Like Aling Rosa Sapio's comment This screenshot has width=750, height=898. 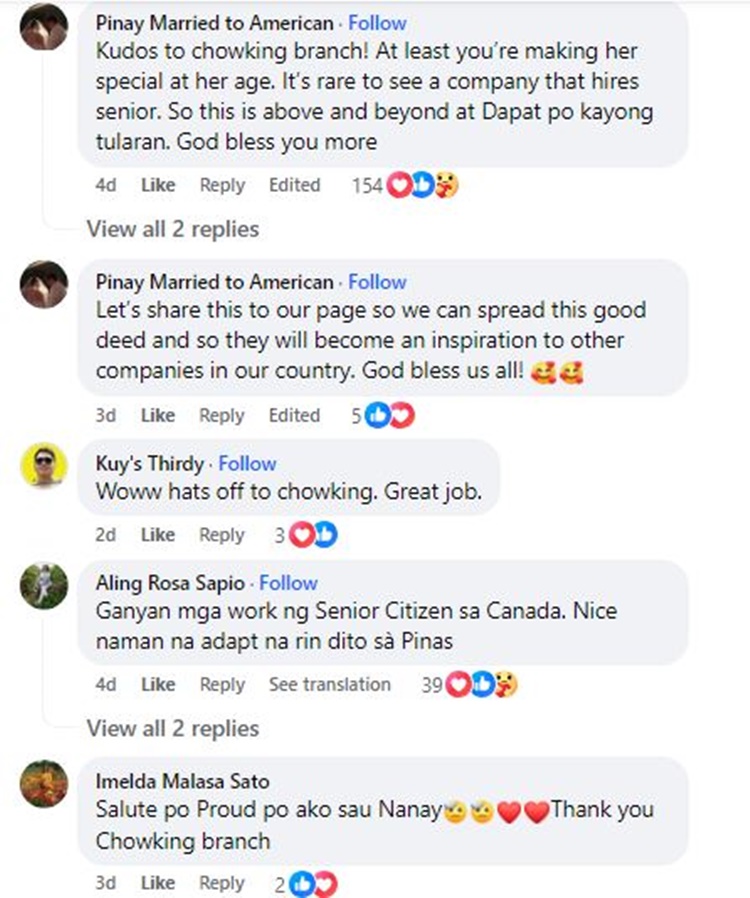tap(157, 685)
